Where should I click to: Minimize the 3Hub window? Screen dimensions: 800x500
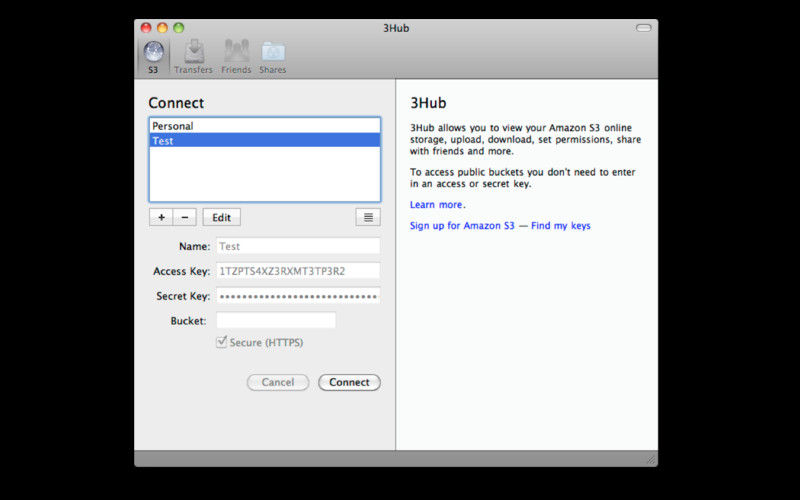pos(162,28)
